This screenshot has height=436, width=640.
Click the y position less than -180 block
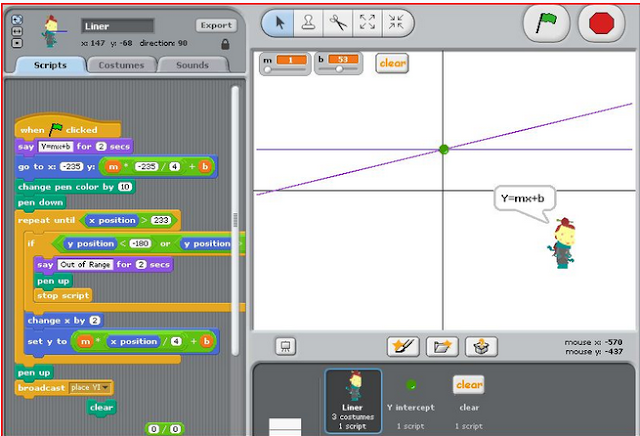click(x=107, y=244)
